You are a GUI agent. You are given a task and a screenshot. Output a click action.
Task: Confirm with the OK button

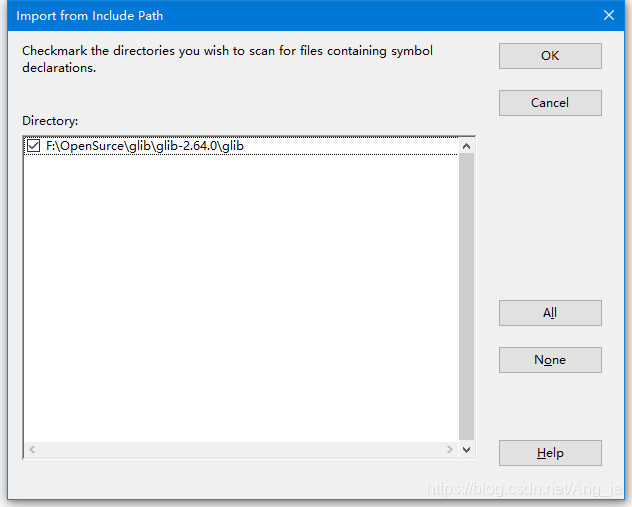(550, 56)
